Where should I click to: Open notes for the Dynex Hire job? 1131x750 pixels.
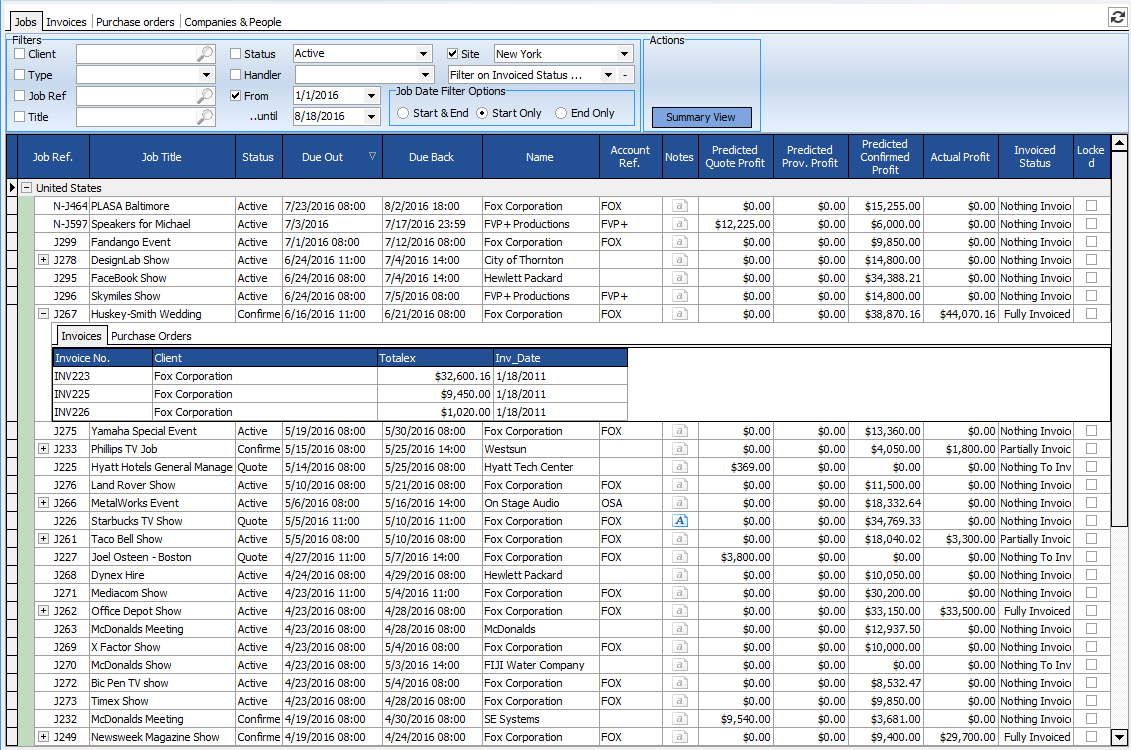click(x=680, y=575)
